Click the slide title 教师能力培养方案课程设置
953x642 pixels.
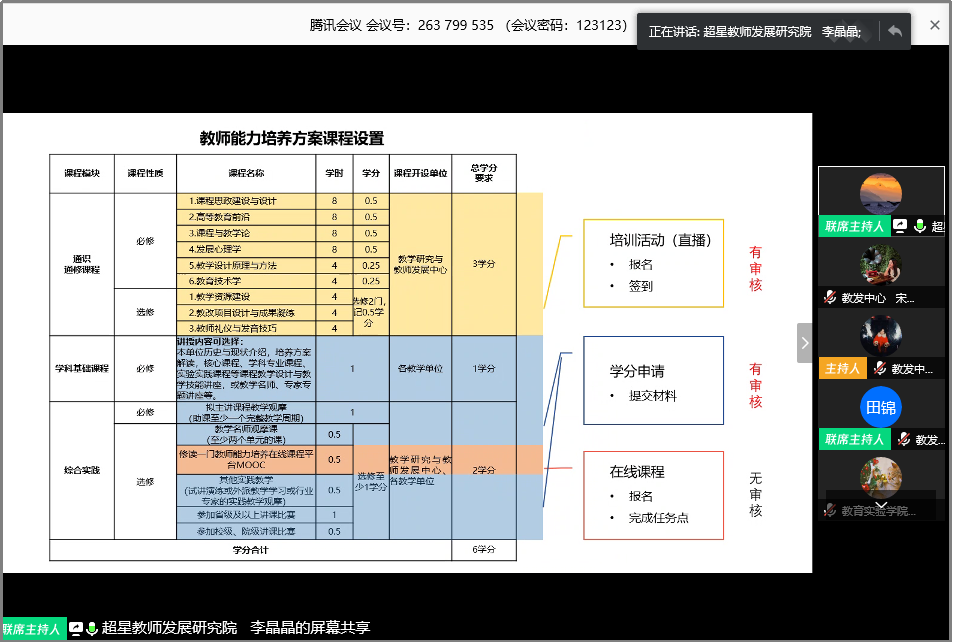[292, 138]
